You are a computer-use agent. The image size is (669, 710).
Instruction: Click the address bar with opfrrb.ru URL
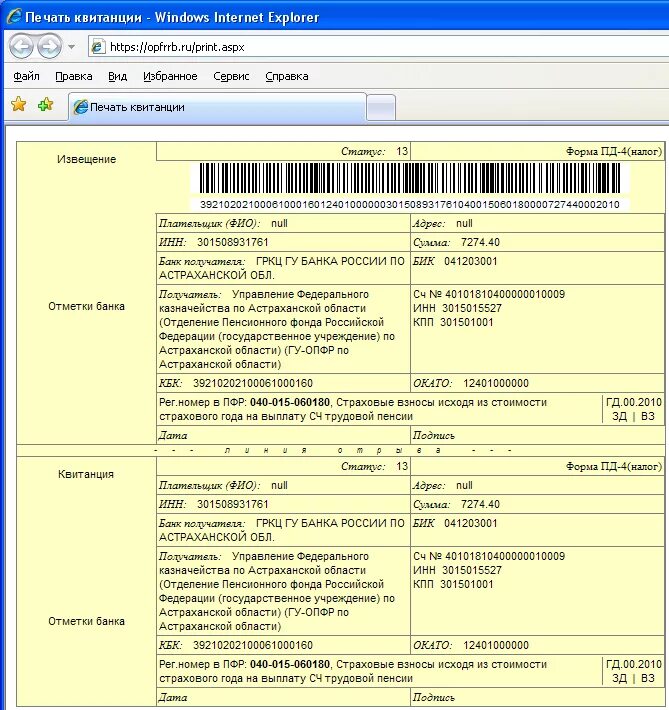[x=378, y=47]
